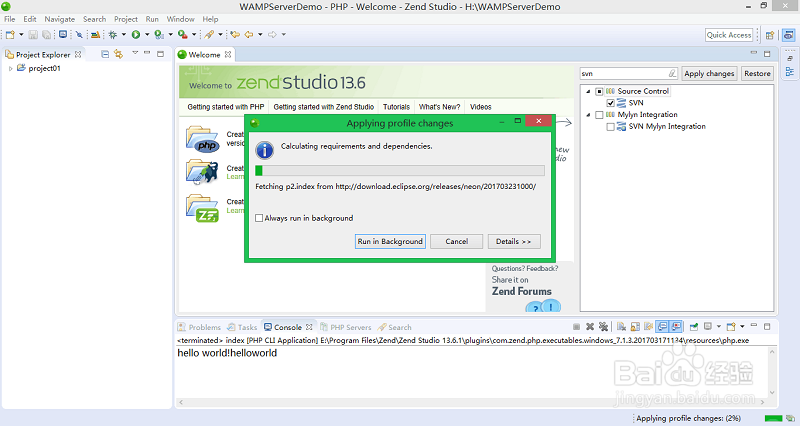800x426 pixels.
Task: Expand the project01 tree node
Action: [11, 68]
